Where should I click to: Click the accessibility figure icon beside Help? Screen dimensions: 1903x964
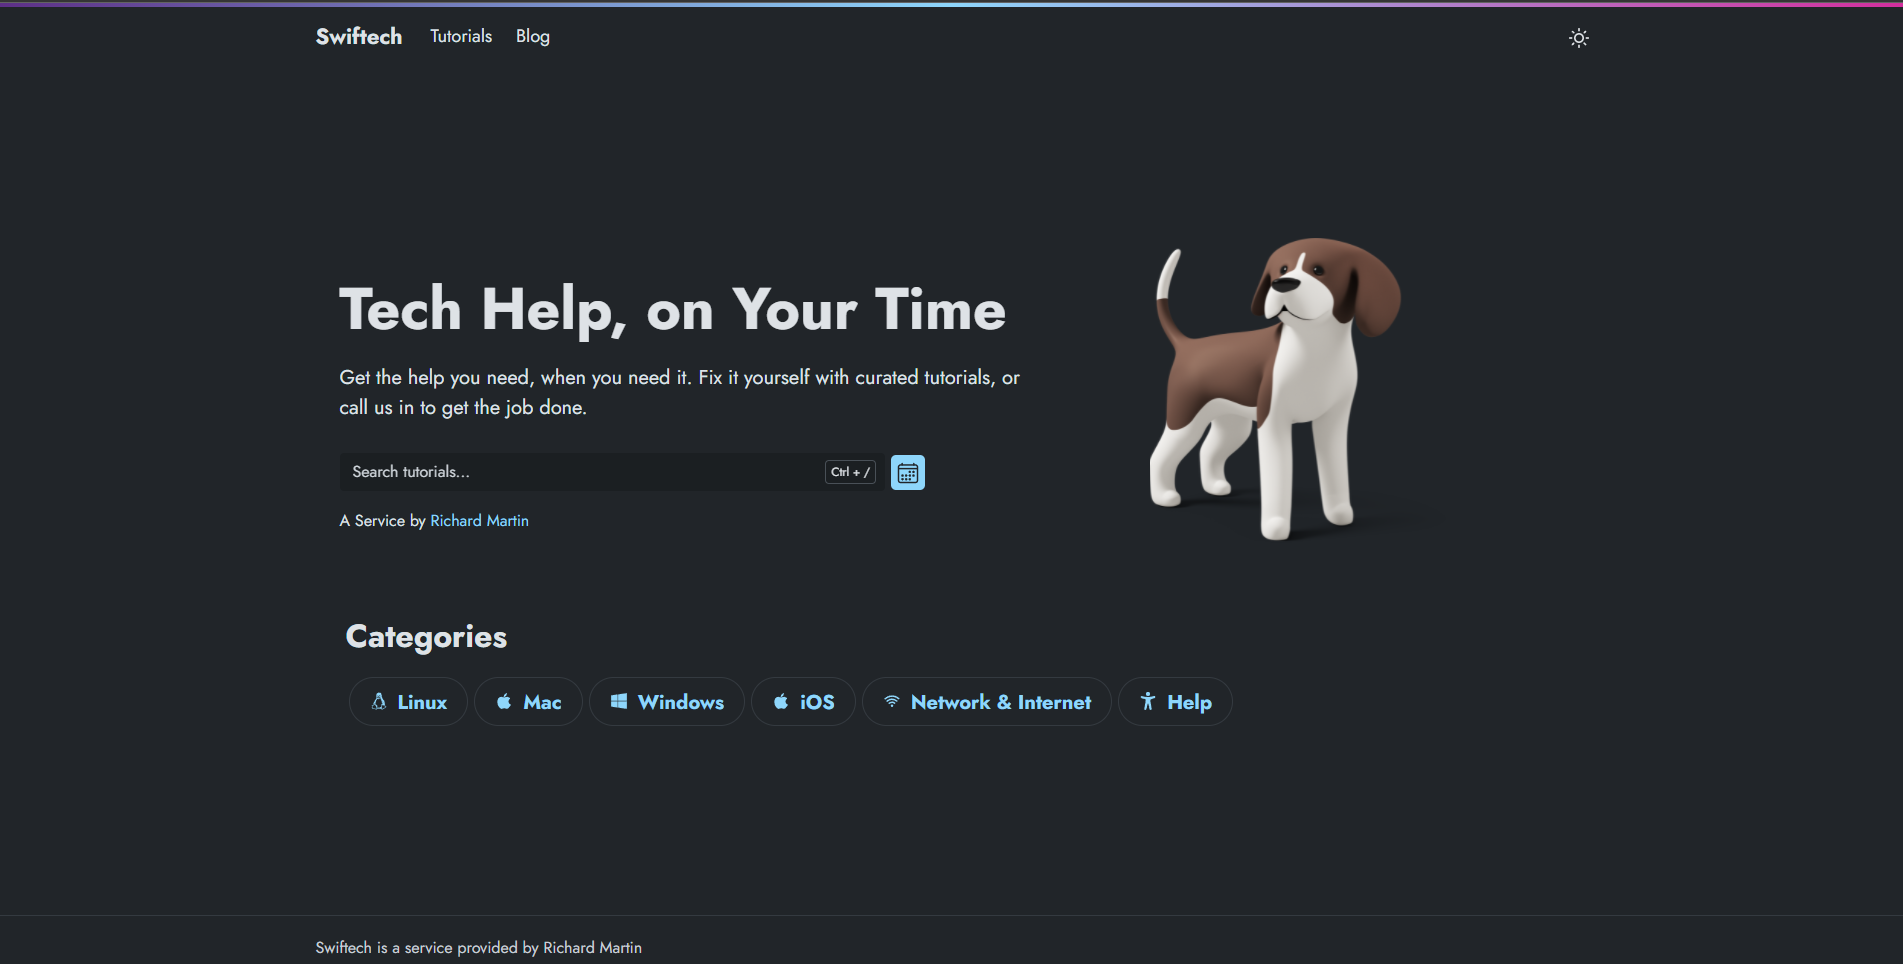pos(1148,702)
